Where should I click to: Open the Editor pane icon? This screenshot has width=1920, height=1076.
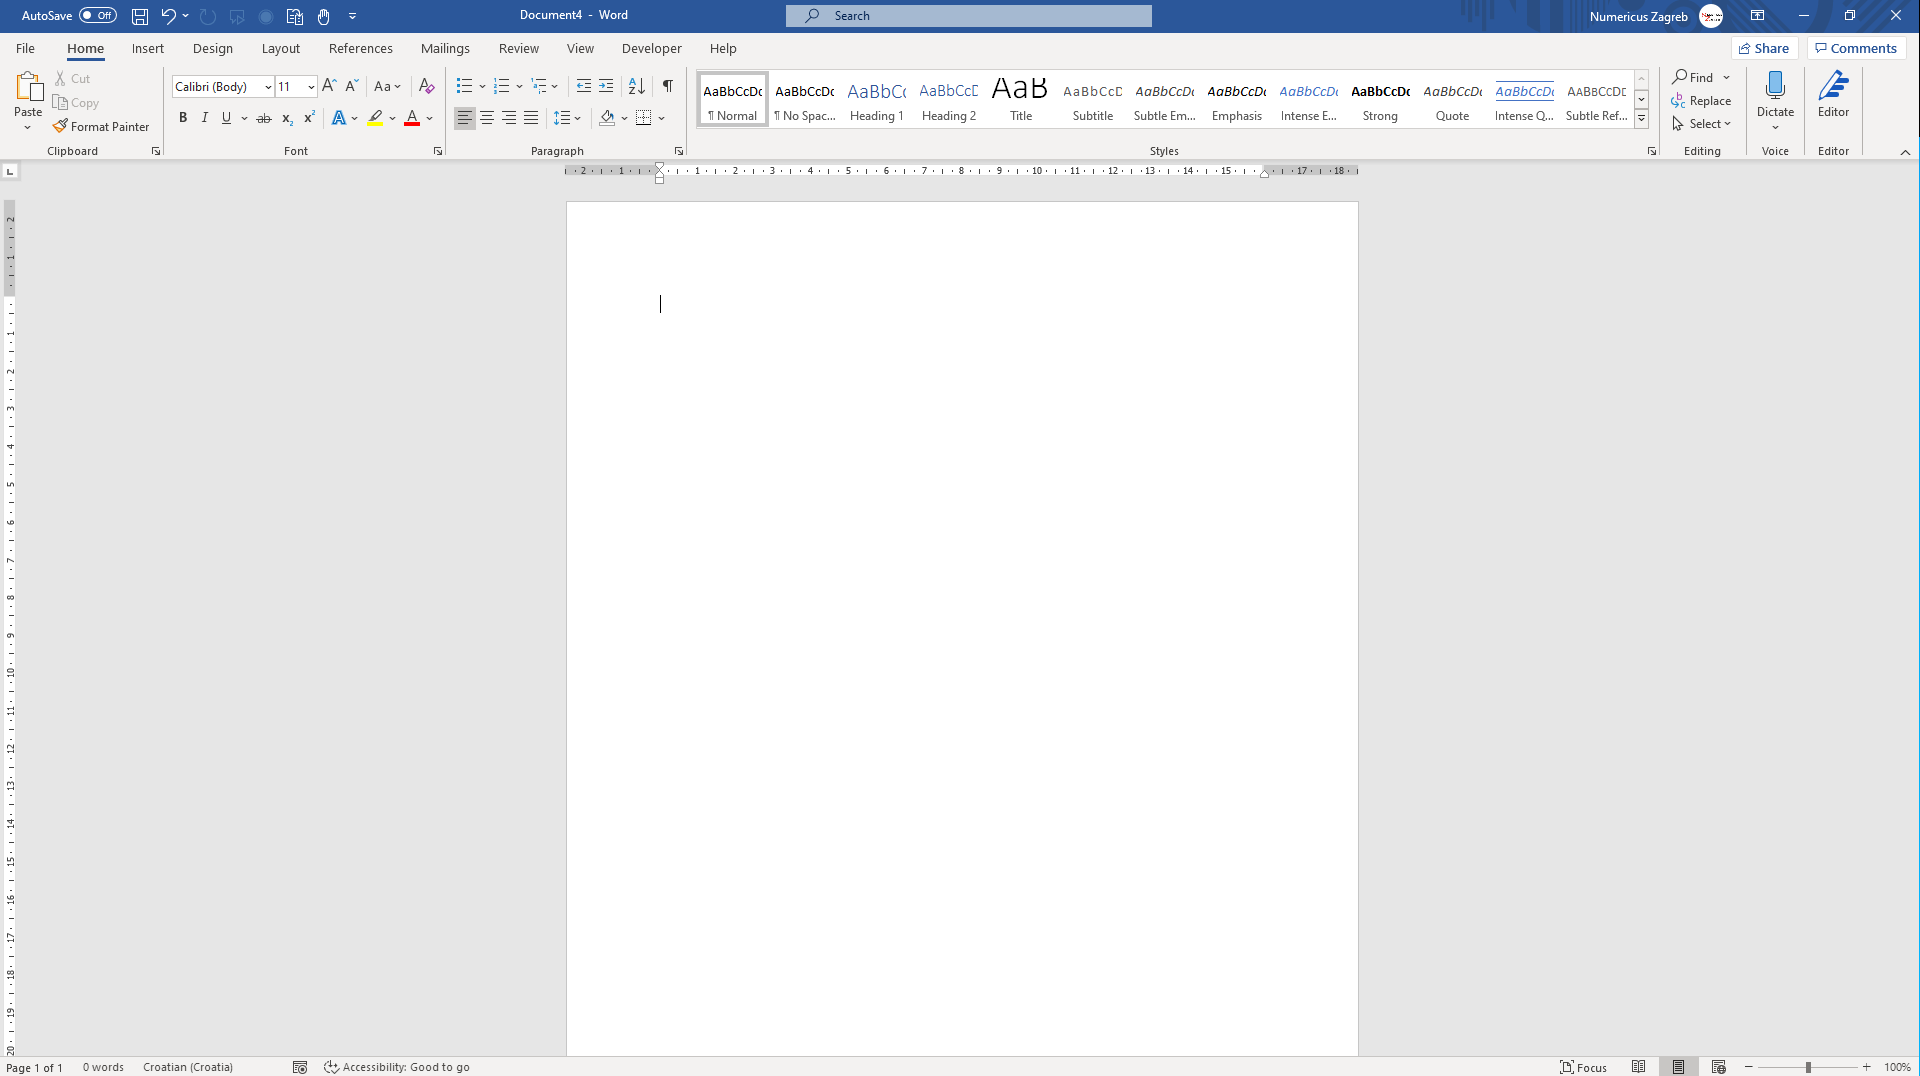point(1833,87)
